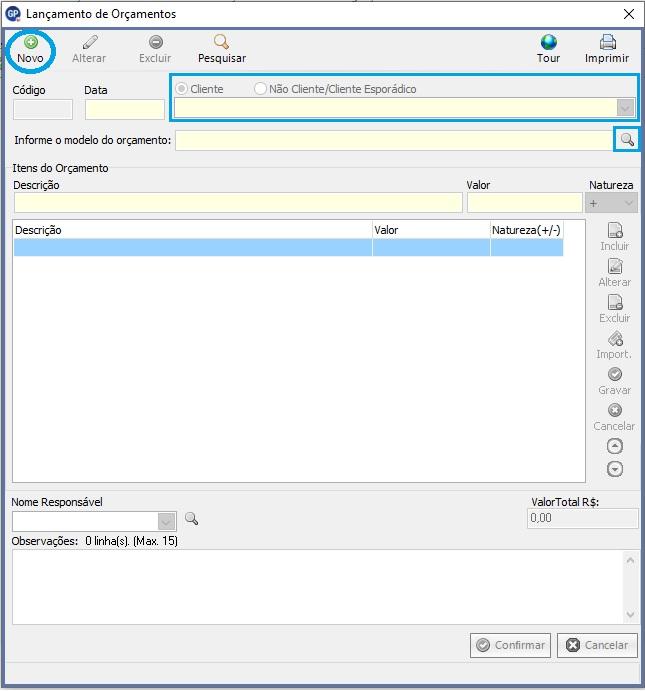645x691 pixels.
Task: Click the Imprimir printer icon
Action: pos(608,42)
